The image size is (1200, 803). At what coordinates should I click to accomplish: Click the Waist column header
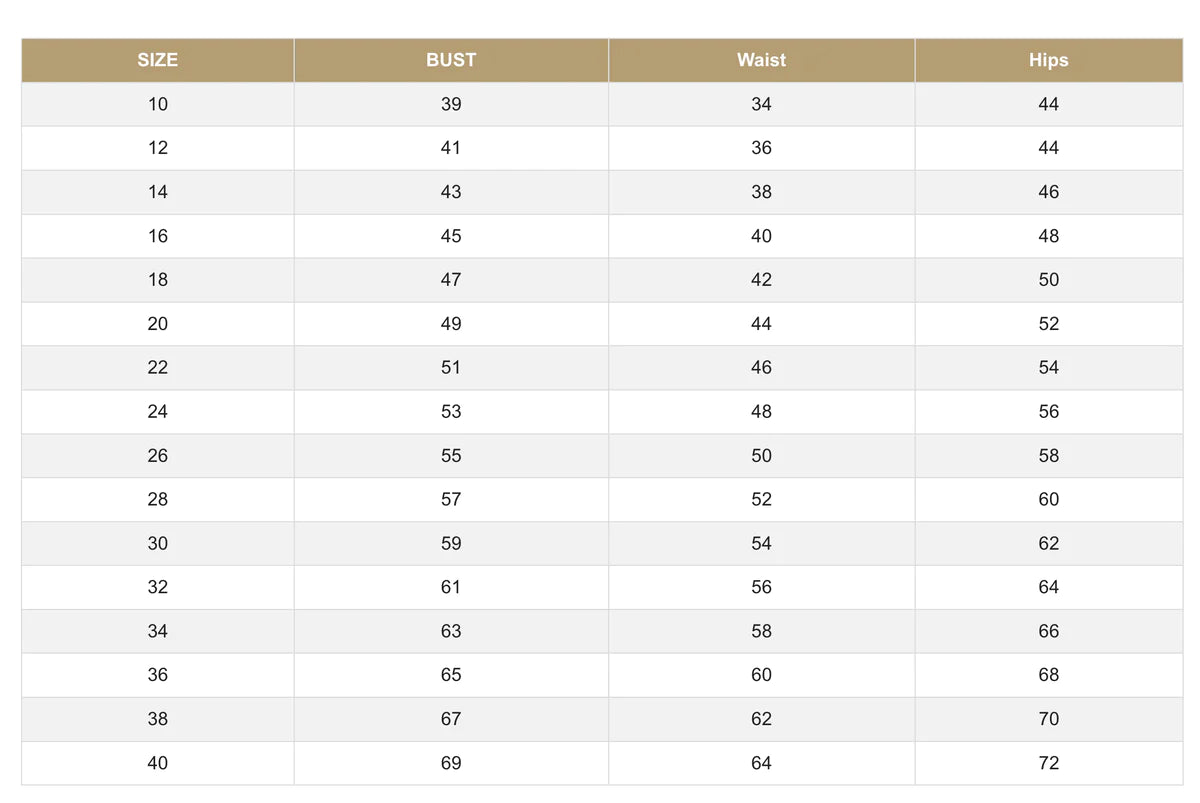761,60
